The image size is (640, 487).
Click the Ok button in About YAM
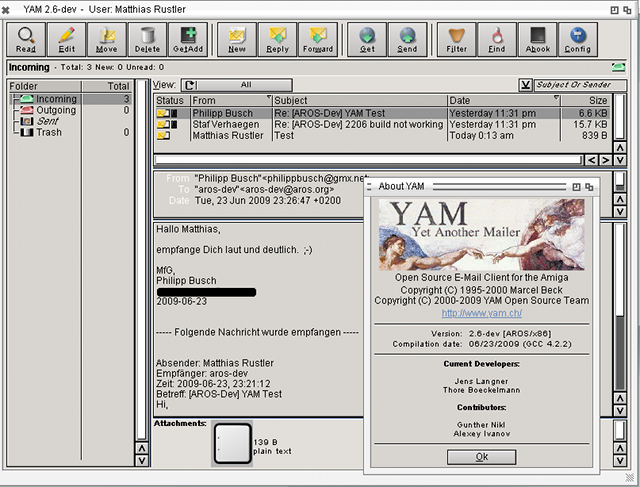(x=482, y=457)
